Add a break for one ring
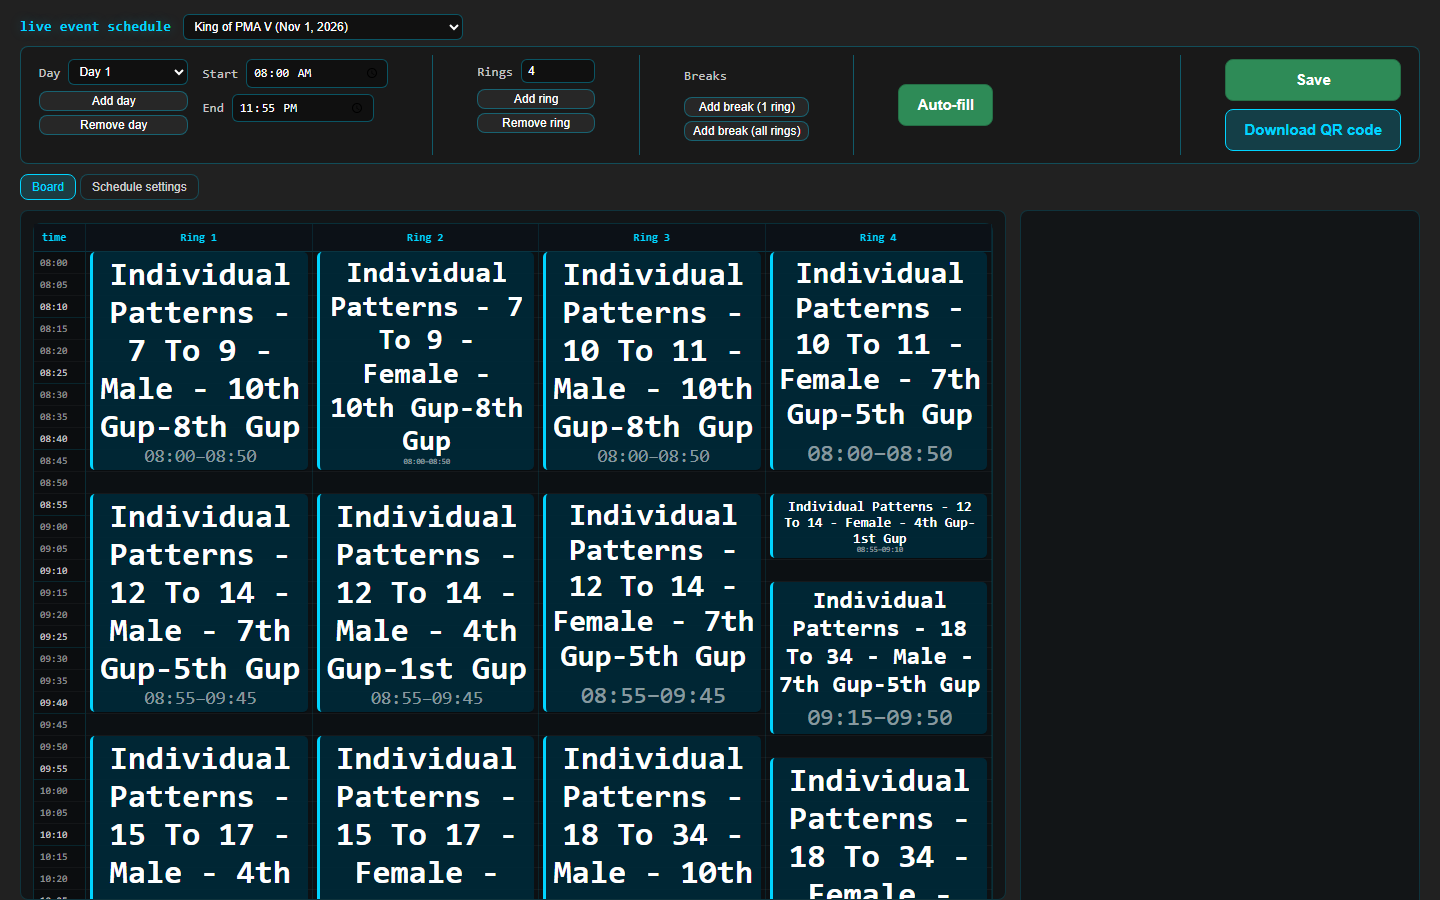Image resolution: width=1440 pixels, height=900 pixels. (746, 107)
